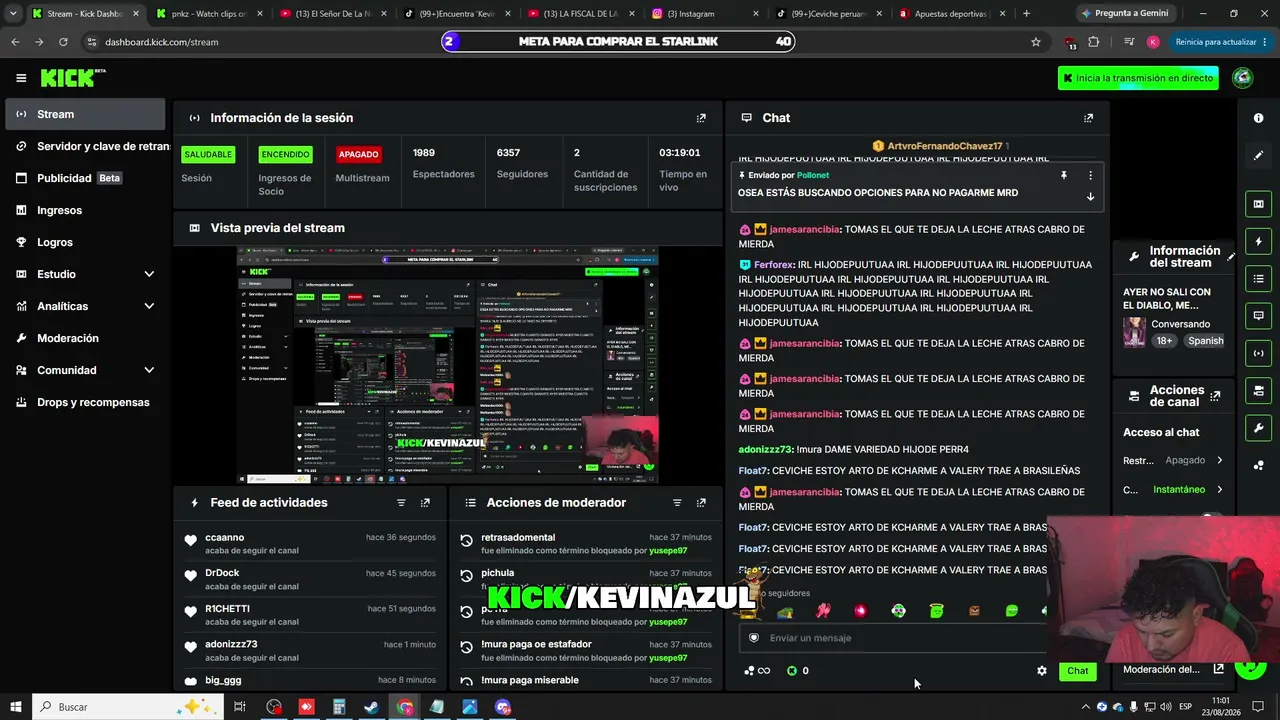The image size is (1280, 720).
Task: Open Feed de actividades filter options
Action: pos(401,503)
